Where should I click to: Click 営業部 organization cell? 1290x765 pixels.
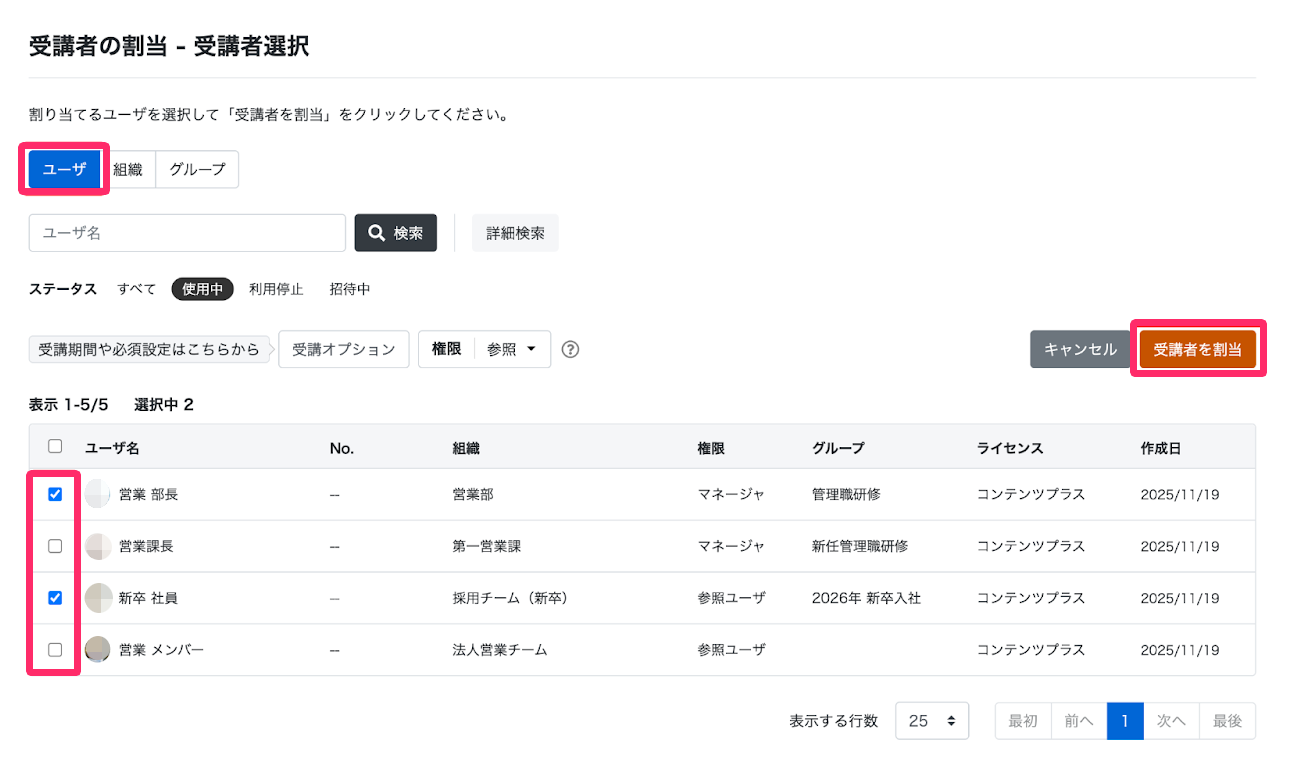point(473,494)
